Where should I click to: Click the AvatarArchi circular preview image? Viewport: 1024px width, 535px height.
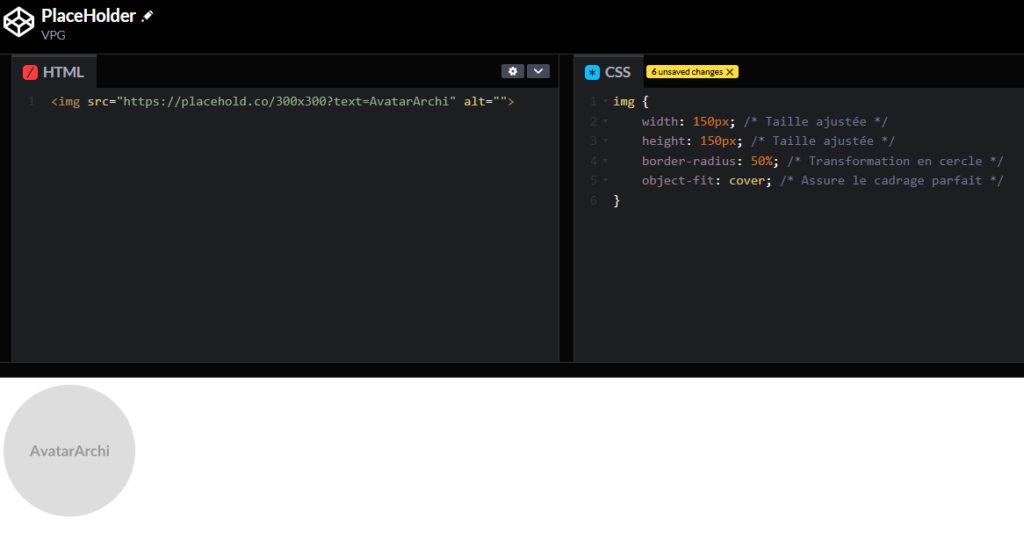[69, 451]
